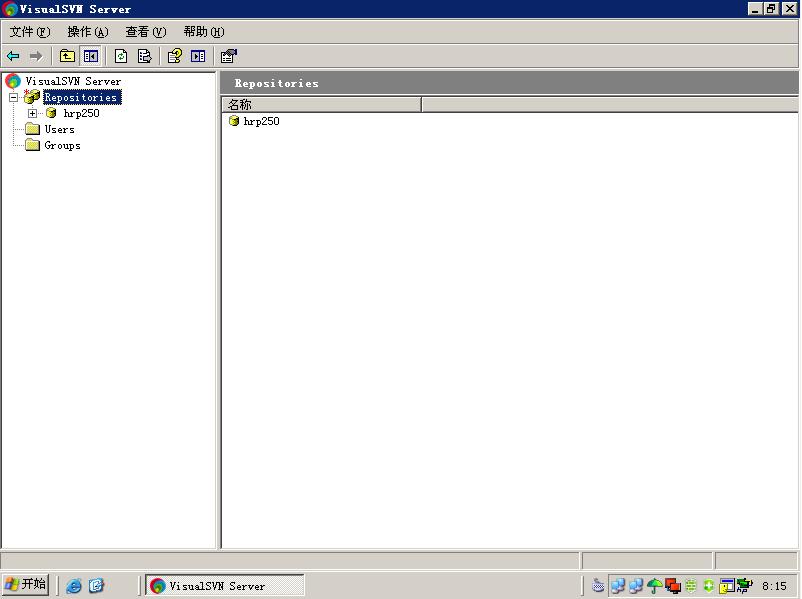Click the VisualSVN title bar app icon
802x599 pixels.
9,9
